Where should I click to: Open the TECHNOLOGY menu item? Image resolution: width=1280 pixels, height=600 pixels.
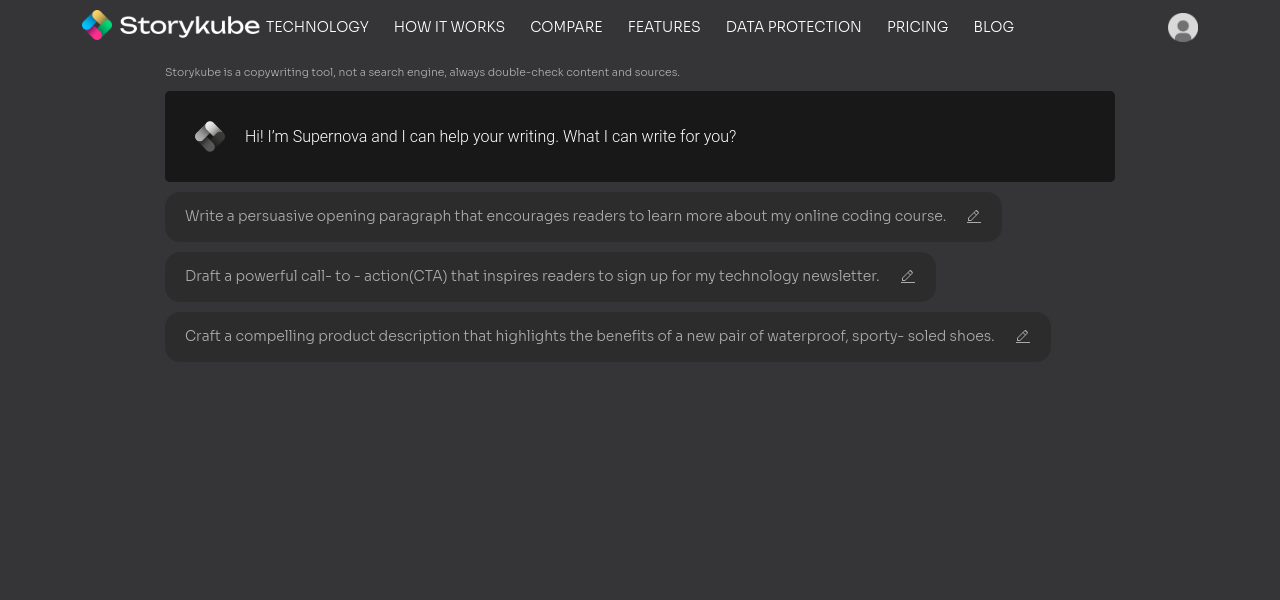coord(317,27)
